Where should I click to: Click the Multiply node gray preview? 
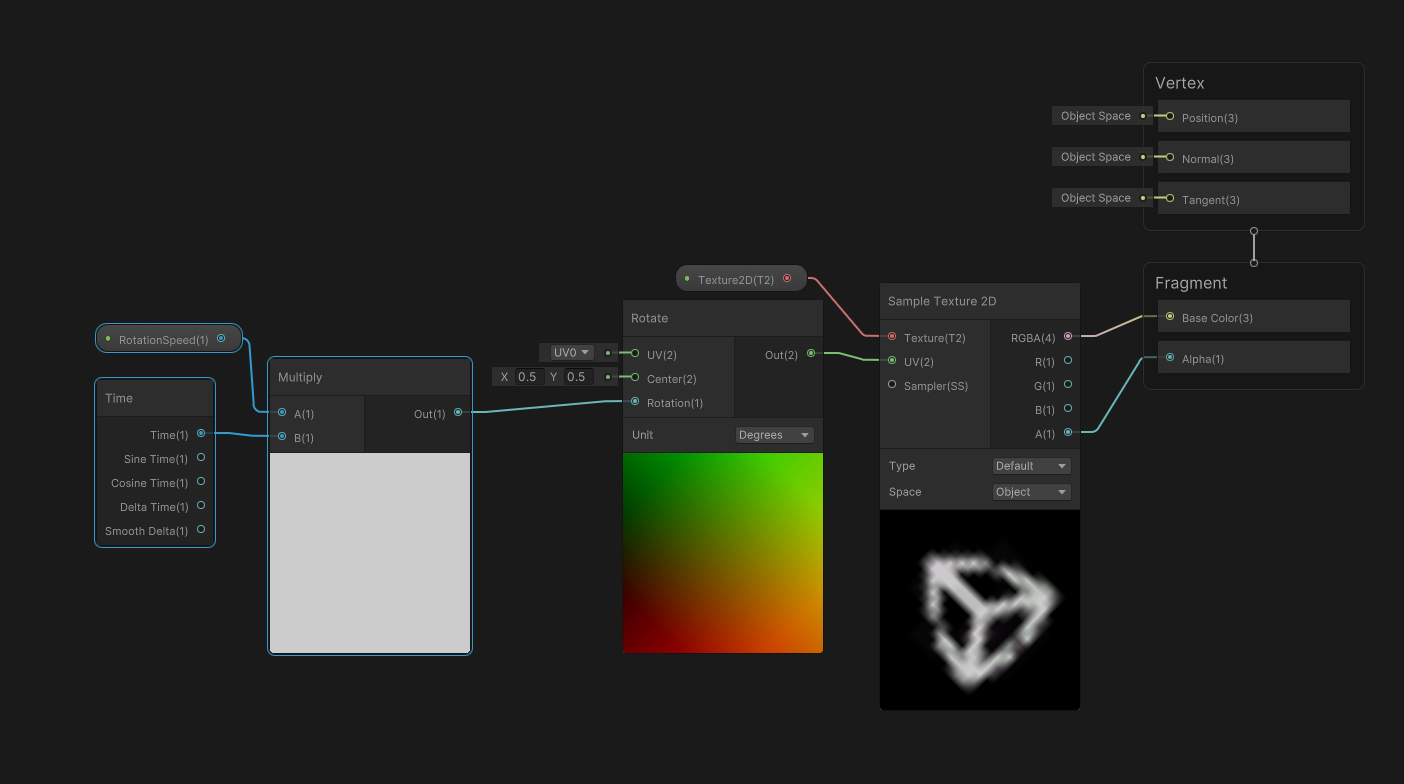[370, 553]
